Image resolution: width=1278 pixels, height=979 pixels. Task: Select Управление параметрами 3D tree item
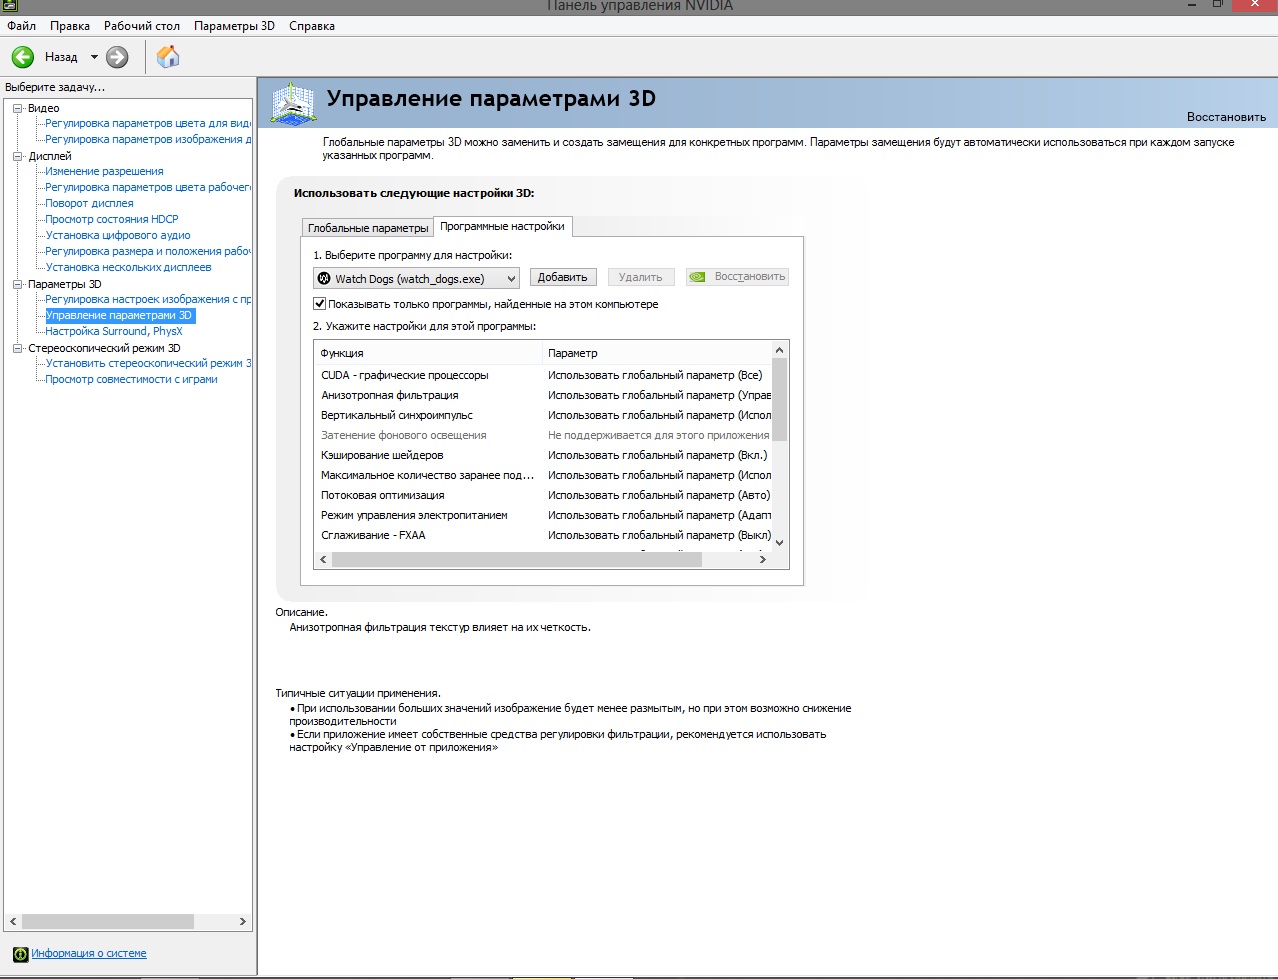[119, 316]
